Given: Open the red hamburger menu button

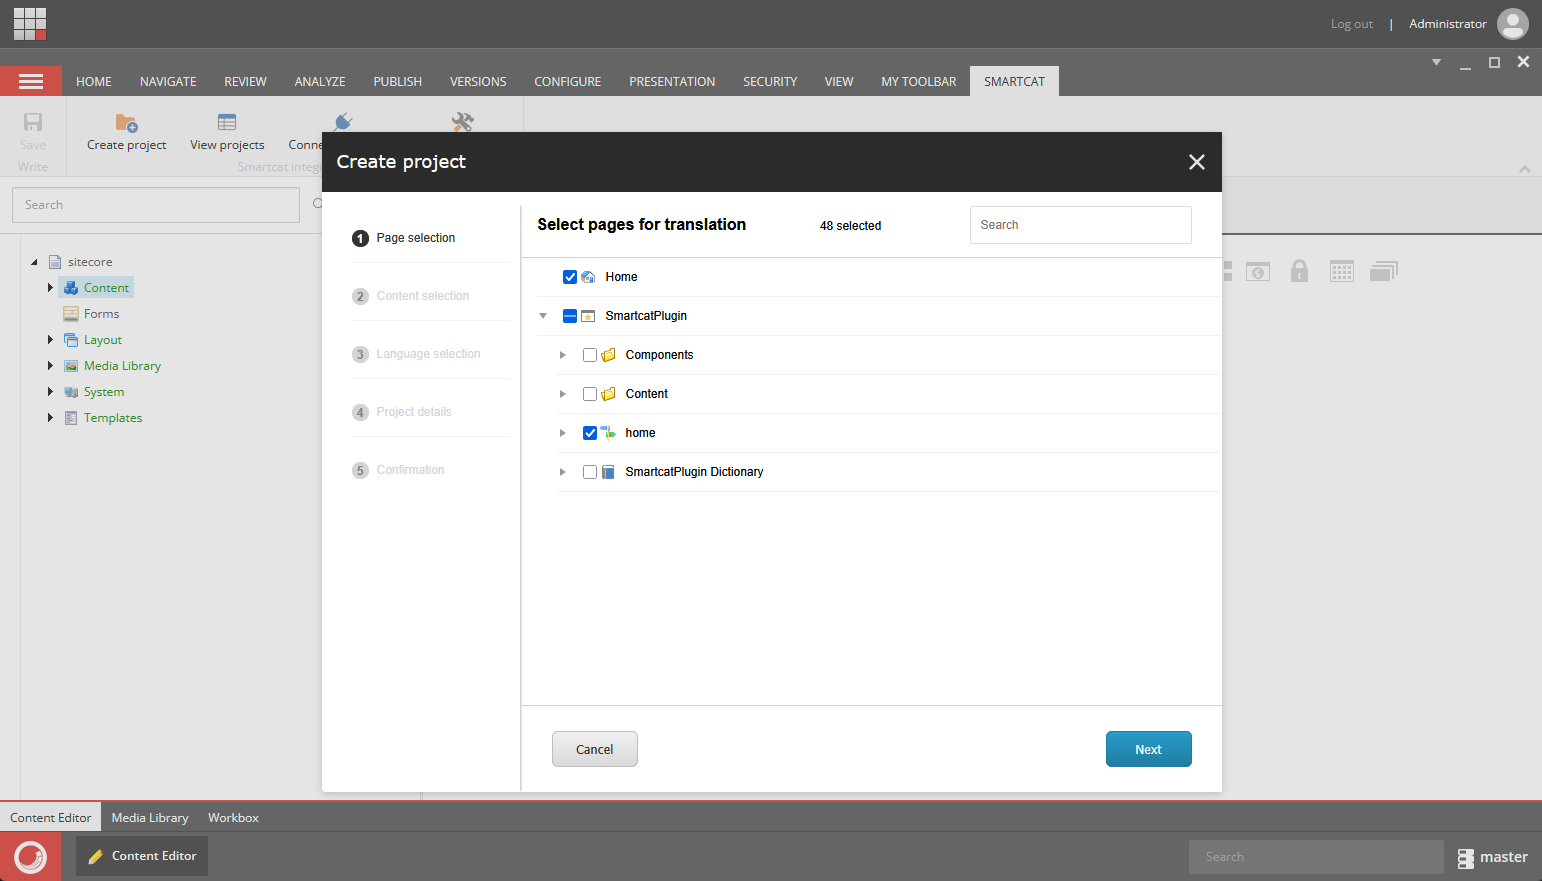Looking at the screenshot, I should pos(31,81).
